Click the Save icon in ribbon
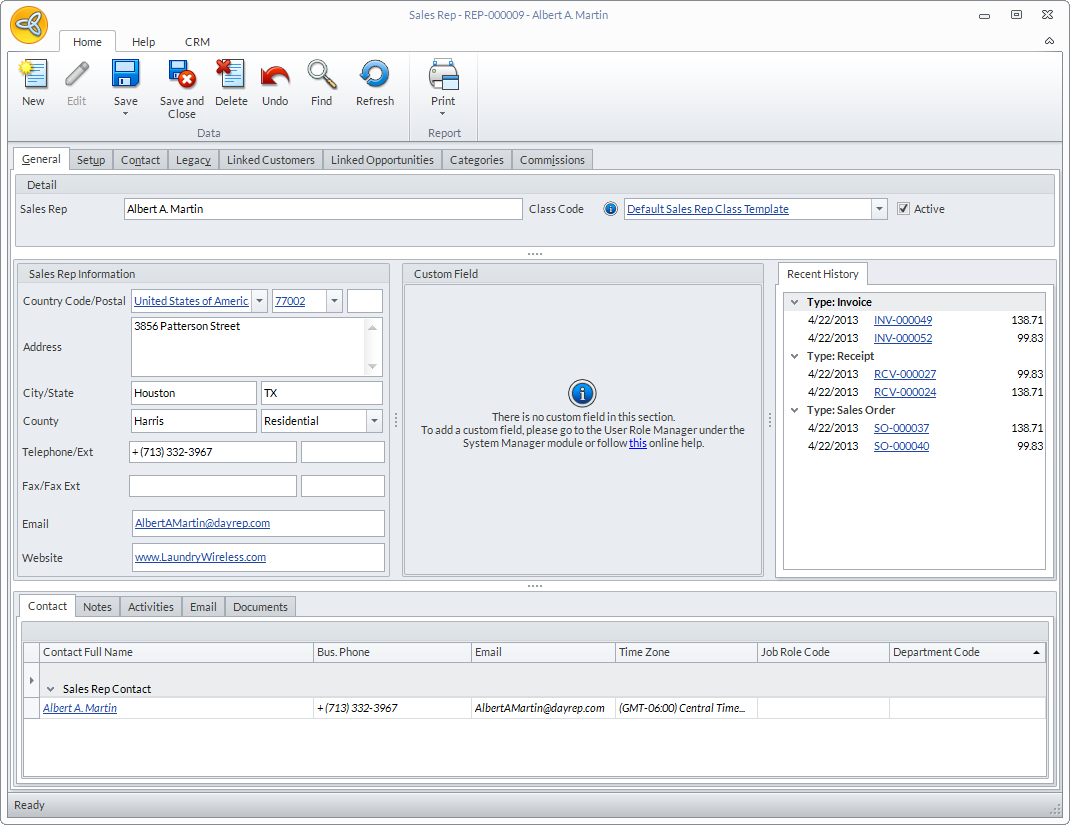 (125, 76)
